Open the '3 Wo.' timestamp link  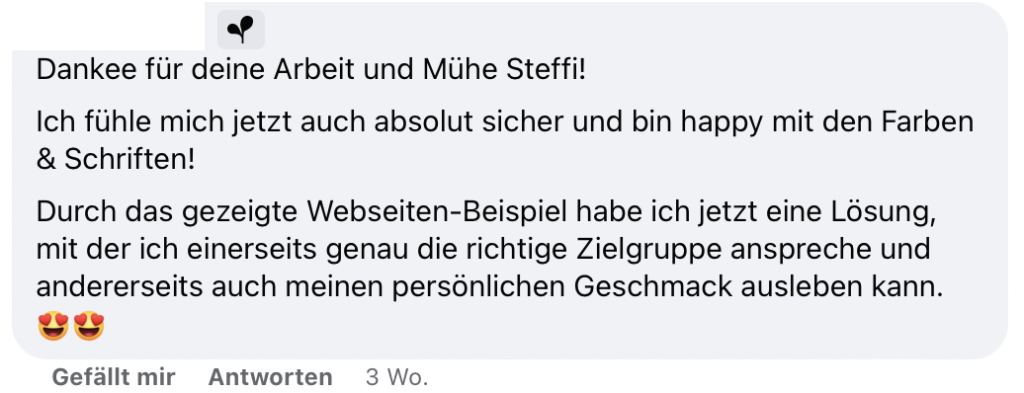click(x=397, y=377)
